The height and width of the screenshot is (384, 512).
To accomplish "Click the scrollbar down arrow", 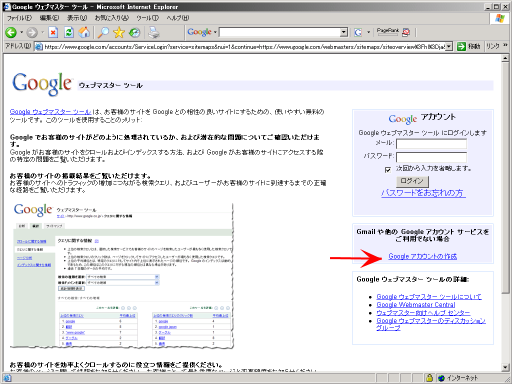I will (505, 367).
